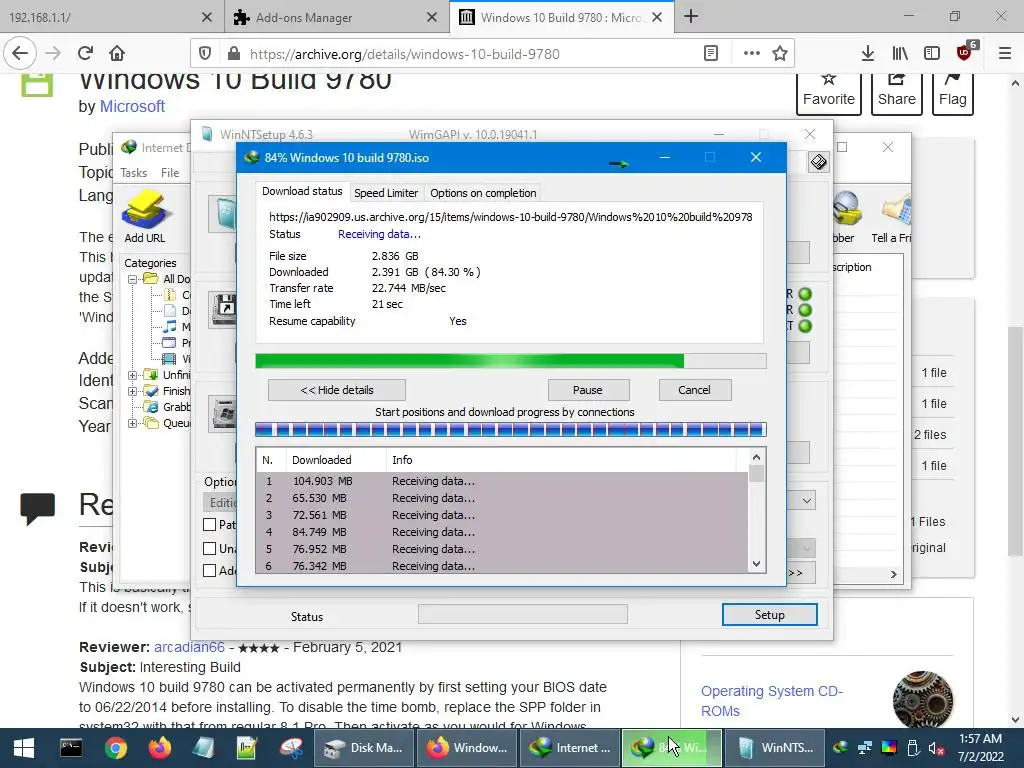
Task: Click network tray icon
Action: (865, 748)
